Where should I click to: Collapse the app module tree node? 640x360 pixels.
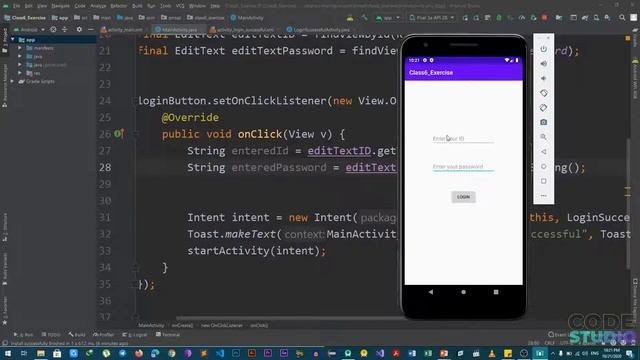(13, 40)
